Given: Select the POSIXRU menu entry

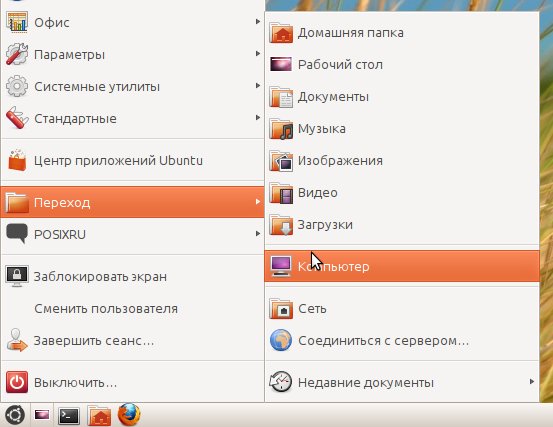Looking at the screenshot, I should point(133,234).
